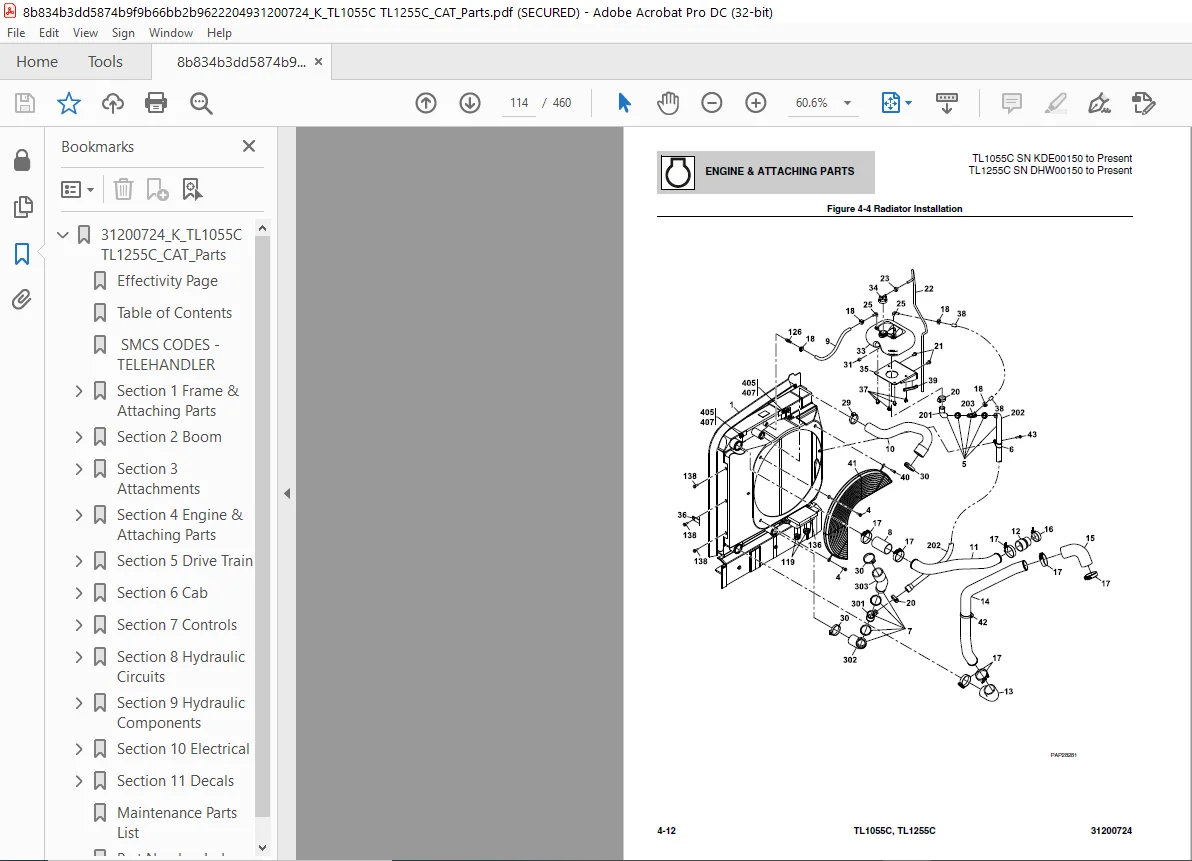The width and height of the screenshot is (1192, 861).
Task: Open the Table of Contents bookmark
Action: click(x=174, y=313)
